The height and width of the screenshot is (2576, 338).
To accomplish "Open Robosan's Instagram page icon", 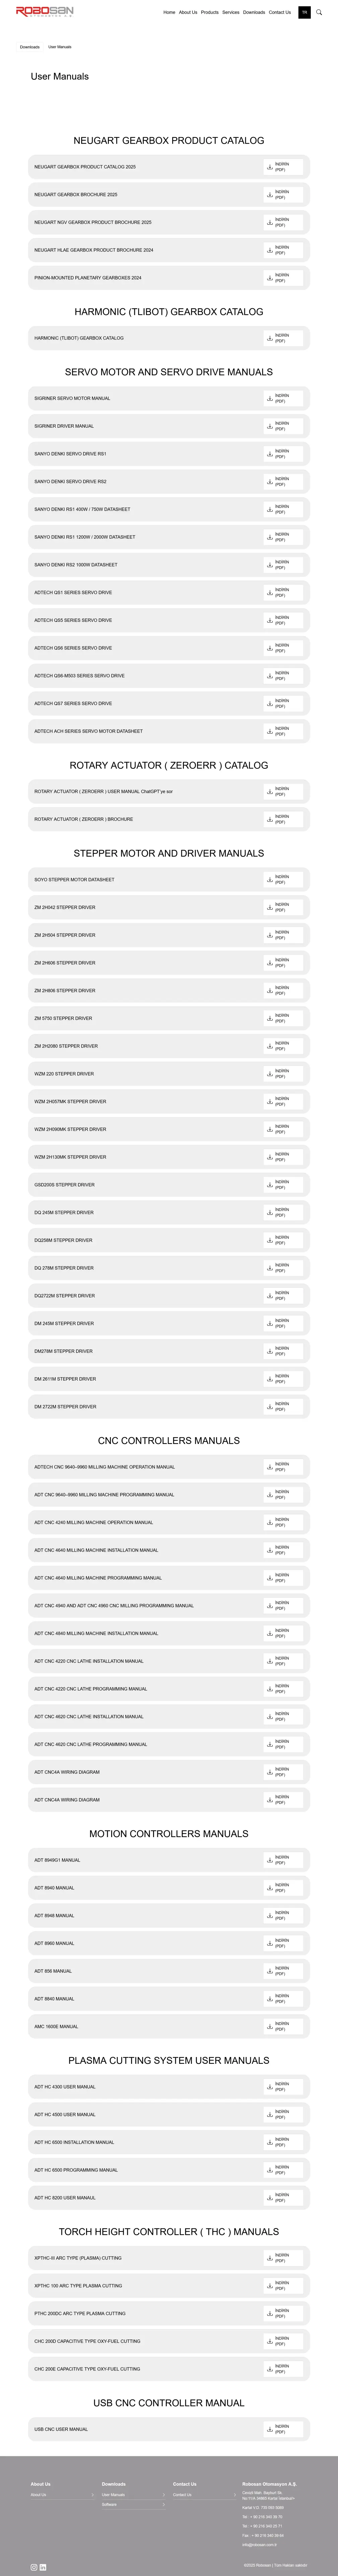I will pyautogui.click(x=33, y=2567).
